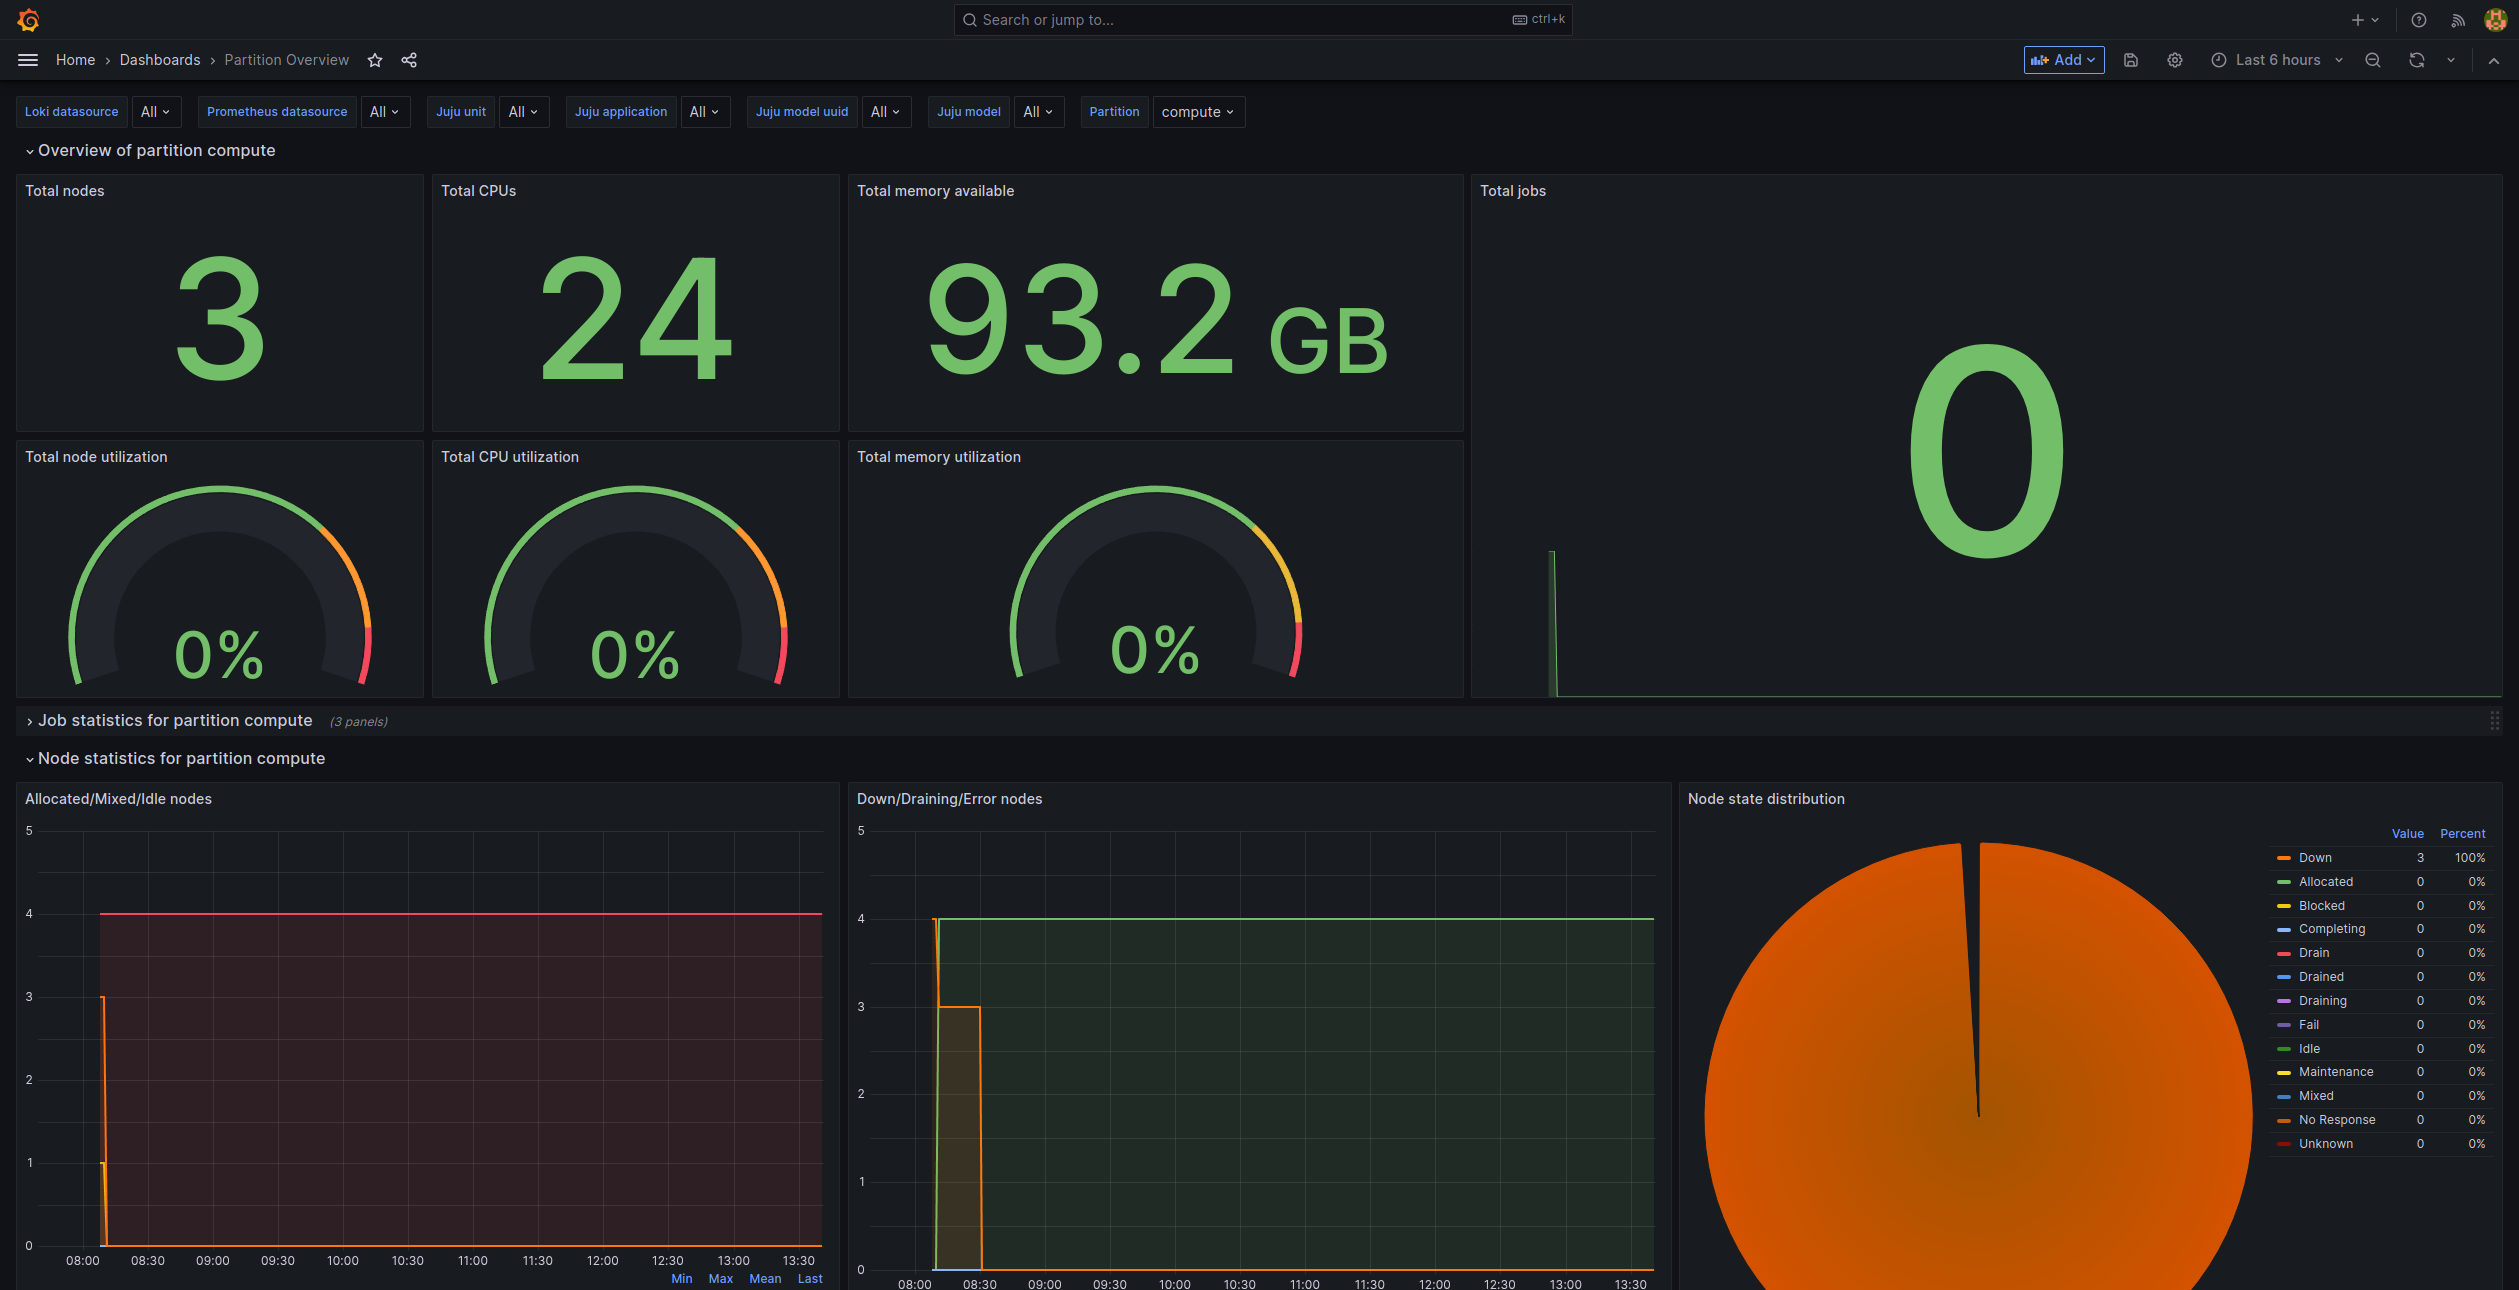Sort legend by Percent column header
The height and width of the screenshot is (1290, 2519).
coord(2462,834)
